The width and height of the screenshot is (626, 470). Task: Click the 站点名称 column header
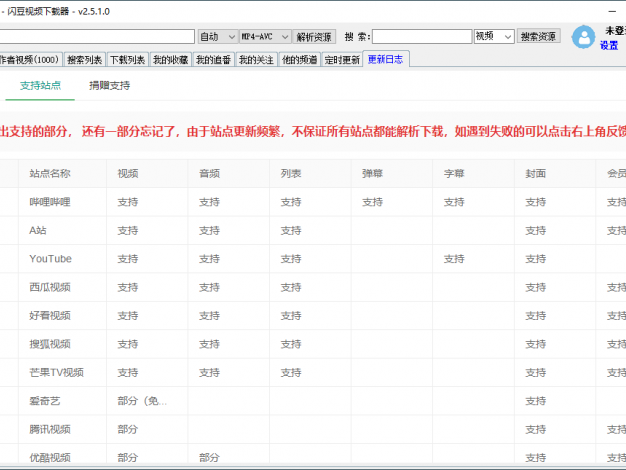[62, 174]
